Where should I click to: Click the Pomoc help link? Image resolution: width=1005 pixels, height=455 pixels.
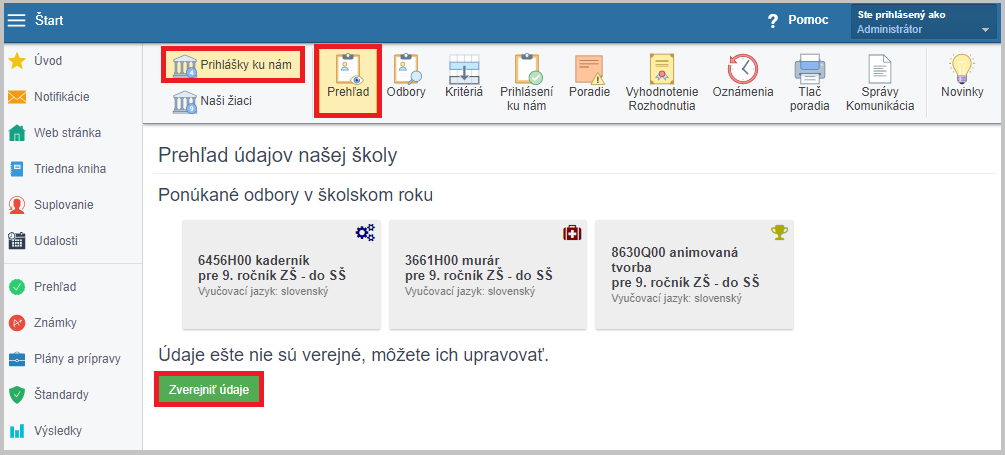808,21
